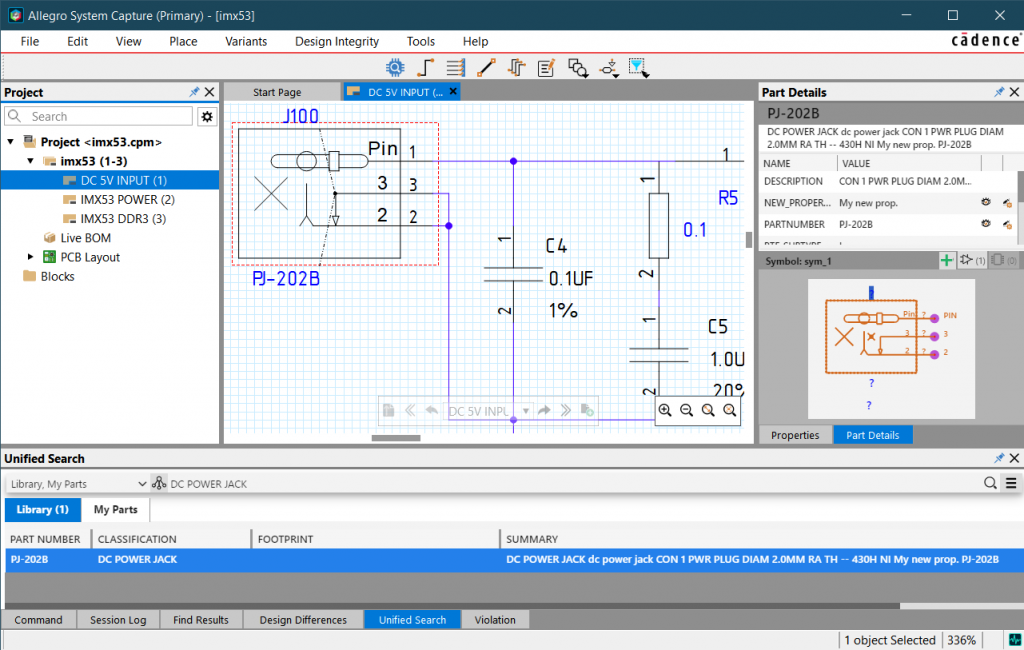Click the green plus icon in the Symbol section
1024x650 pixels.
[947, 260]
